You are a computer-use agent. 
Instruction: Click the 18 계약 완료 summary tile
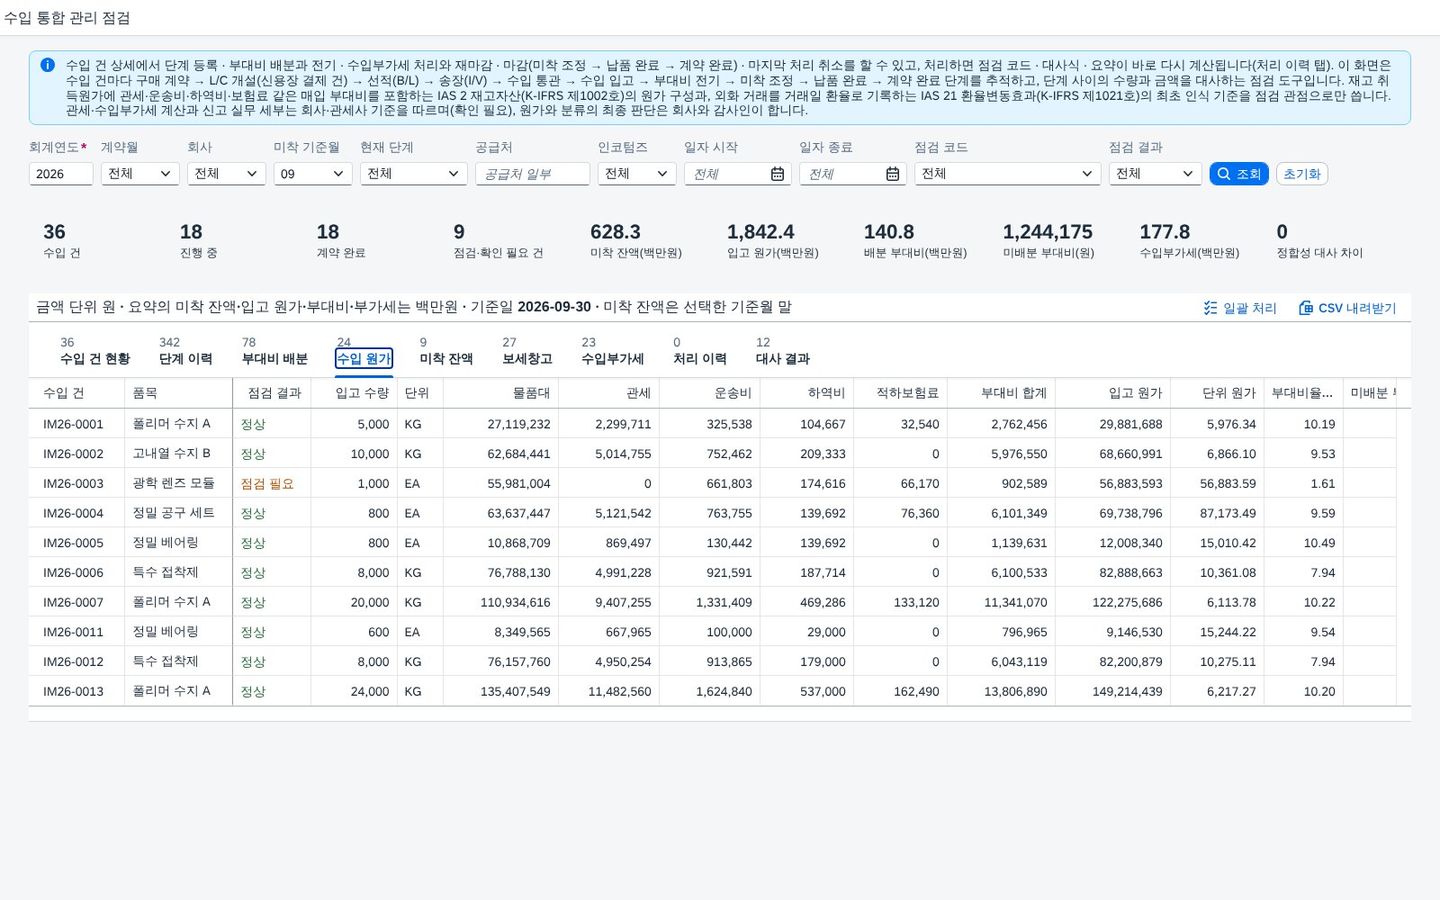click(340, 241)
